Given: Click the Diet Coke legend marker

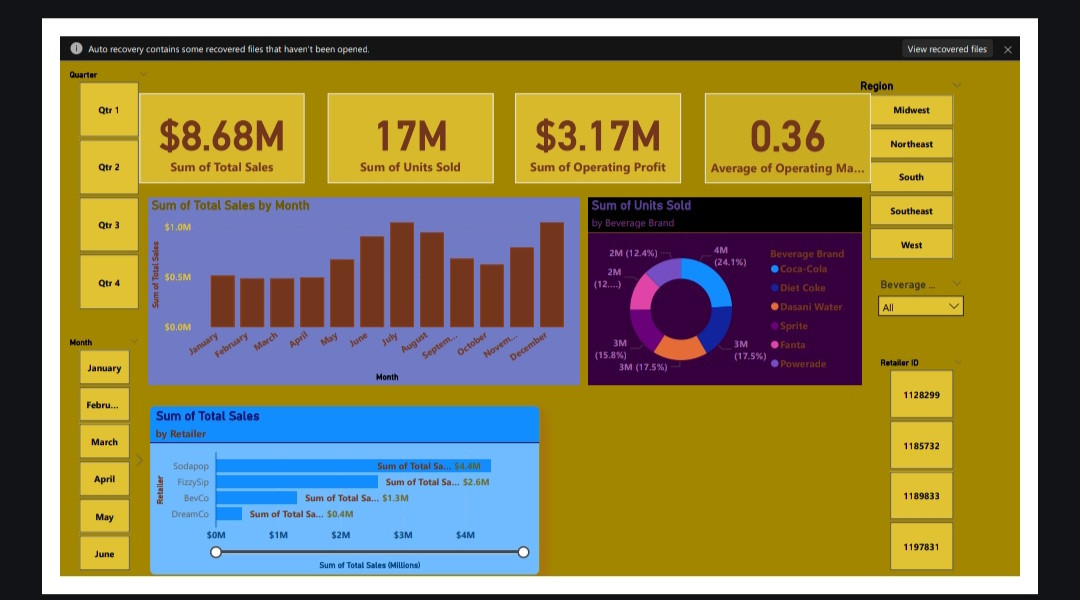Looking at the screenshot, I should pyautogui.click(x=775, y=288).
